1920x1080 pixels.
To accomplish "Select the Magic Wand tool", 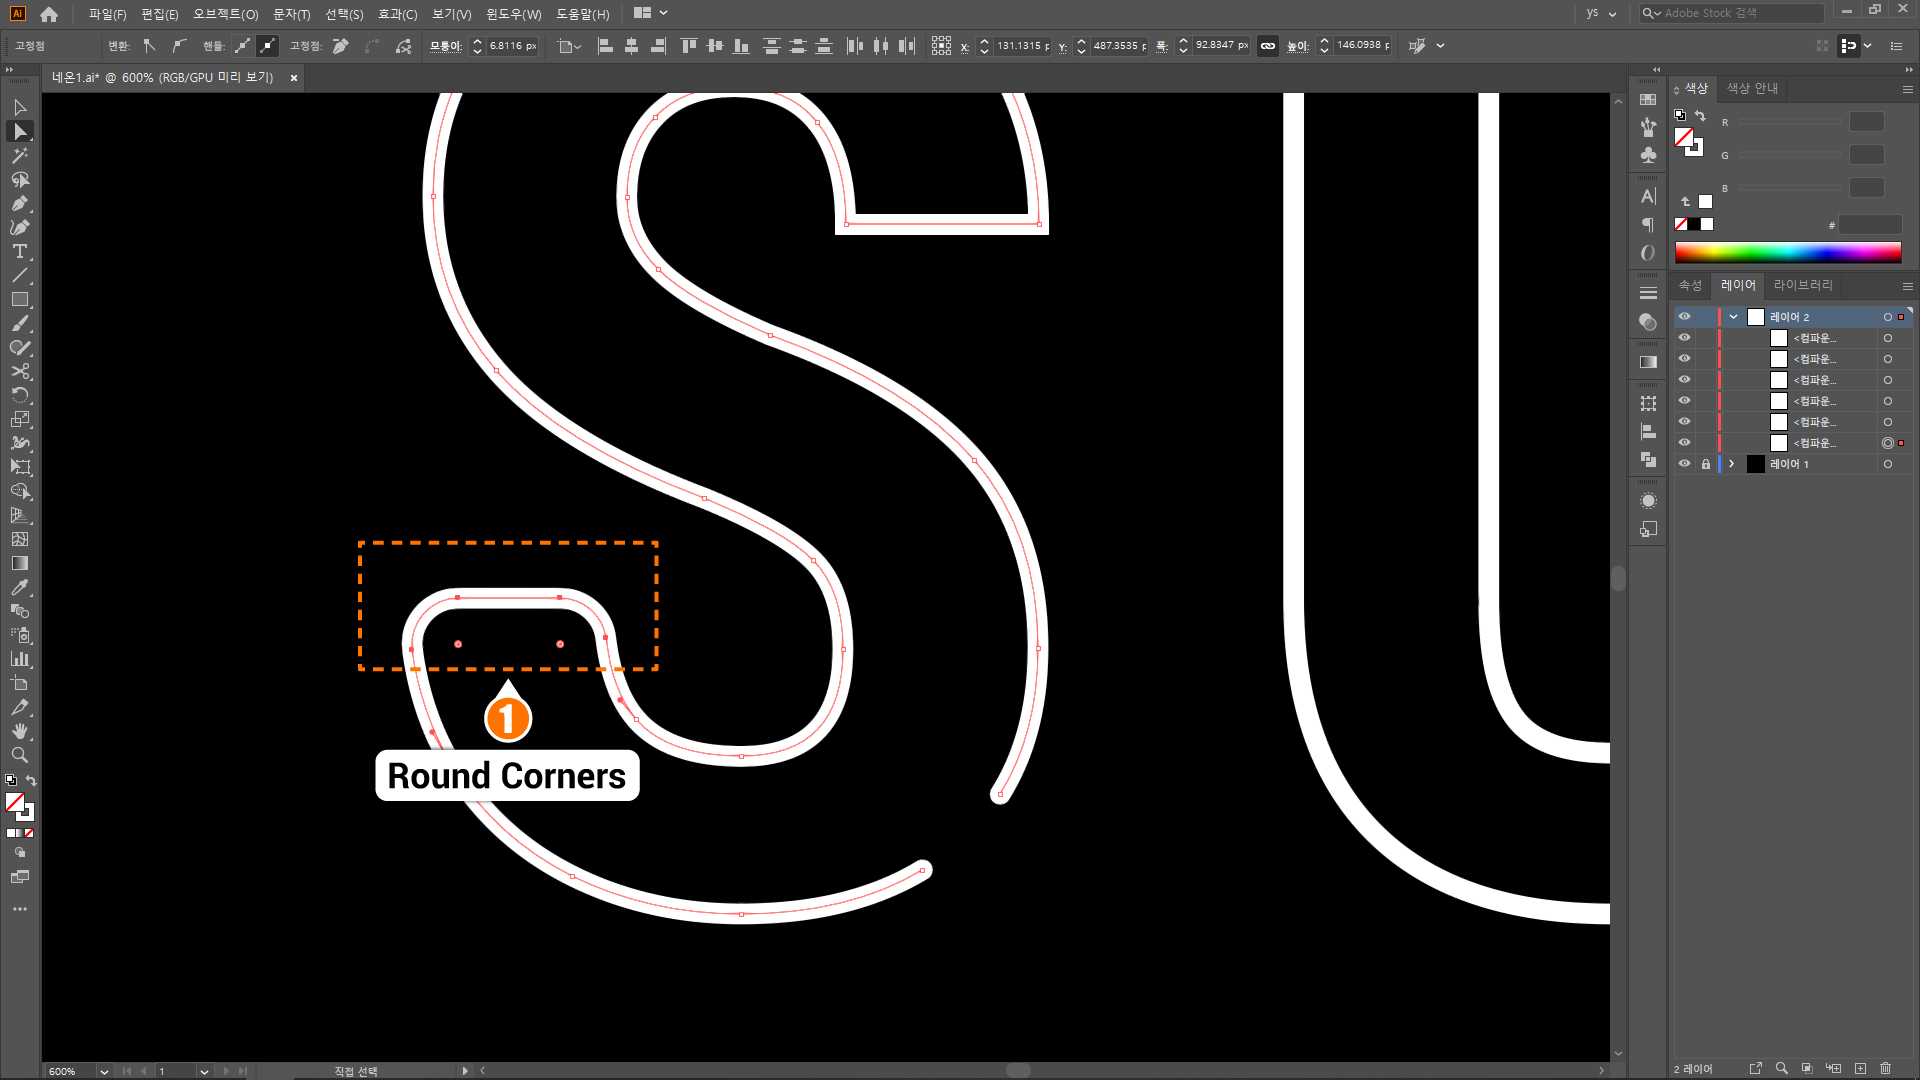I will click(19, 156).
